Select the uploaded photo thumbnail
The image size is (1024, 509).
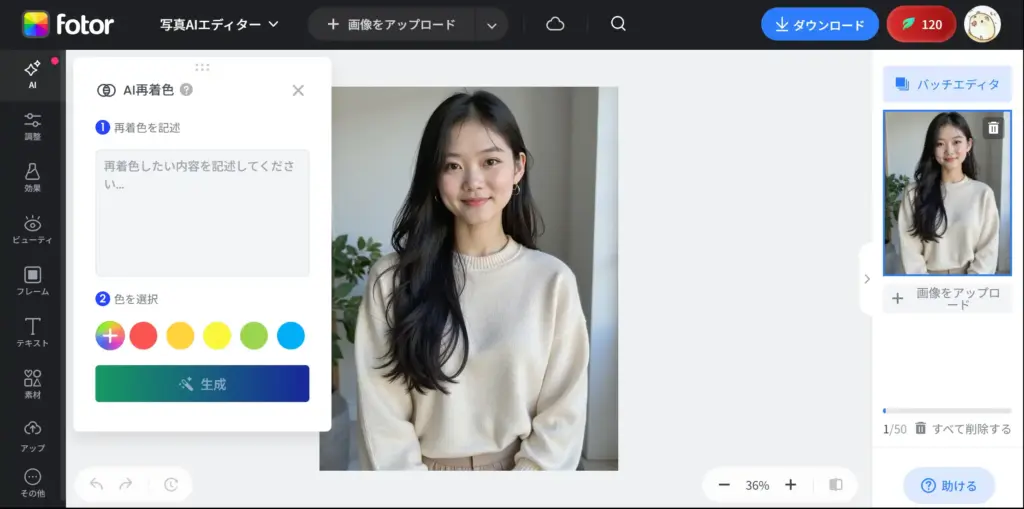point(947,193)
